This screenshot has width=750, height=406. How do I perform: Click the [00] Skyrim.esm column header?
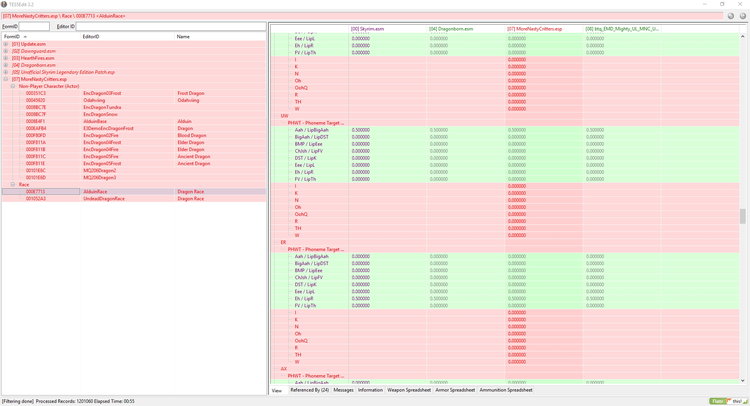pos(387,29)
